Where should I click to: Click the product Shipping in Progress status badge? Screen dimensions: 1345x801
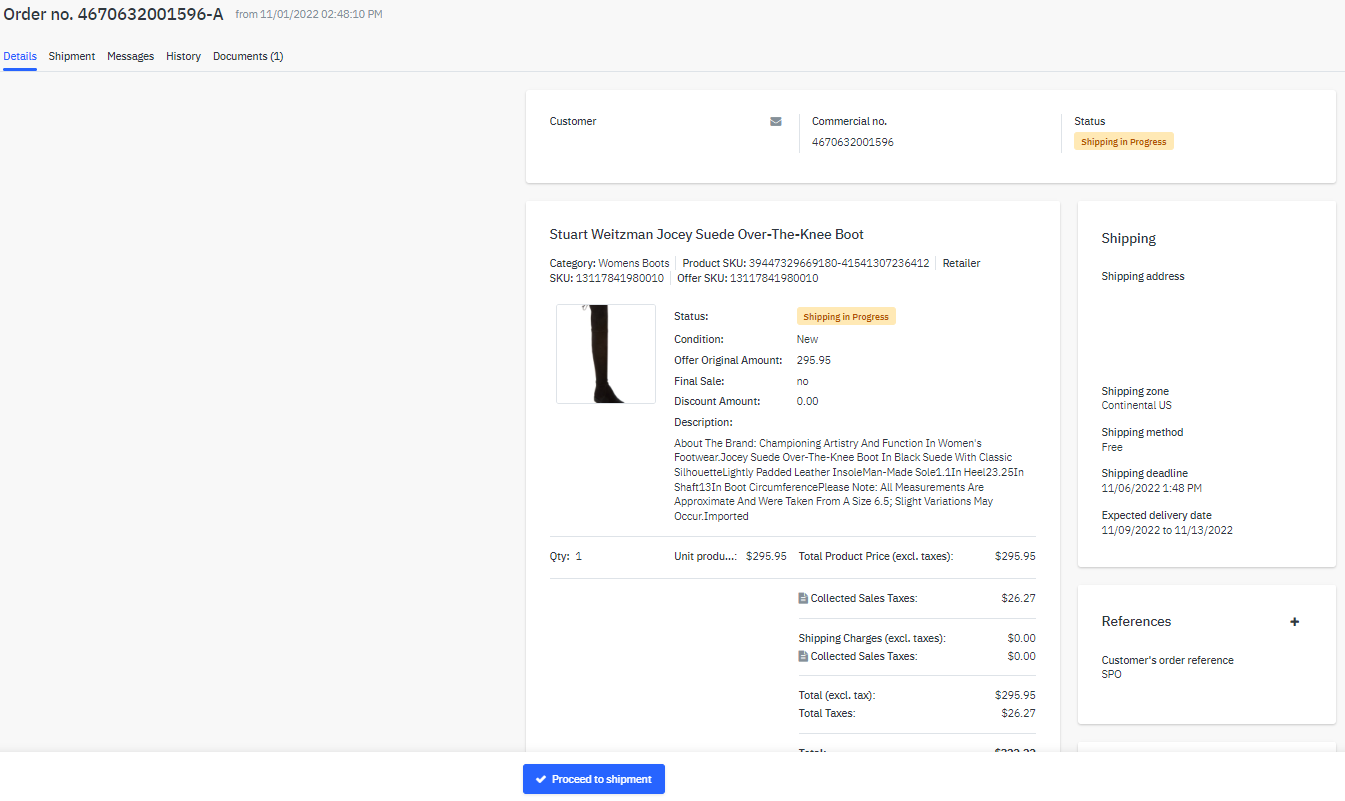(846, 317)
